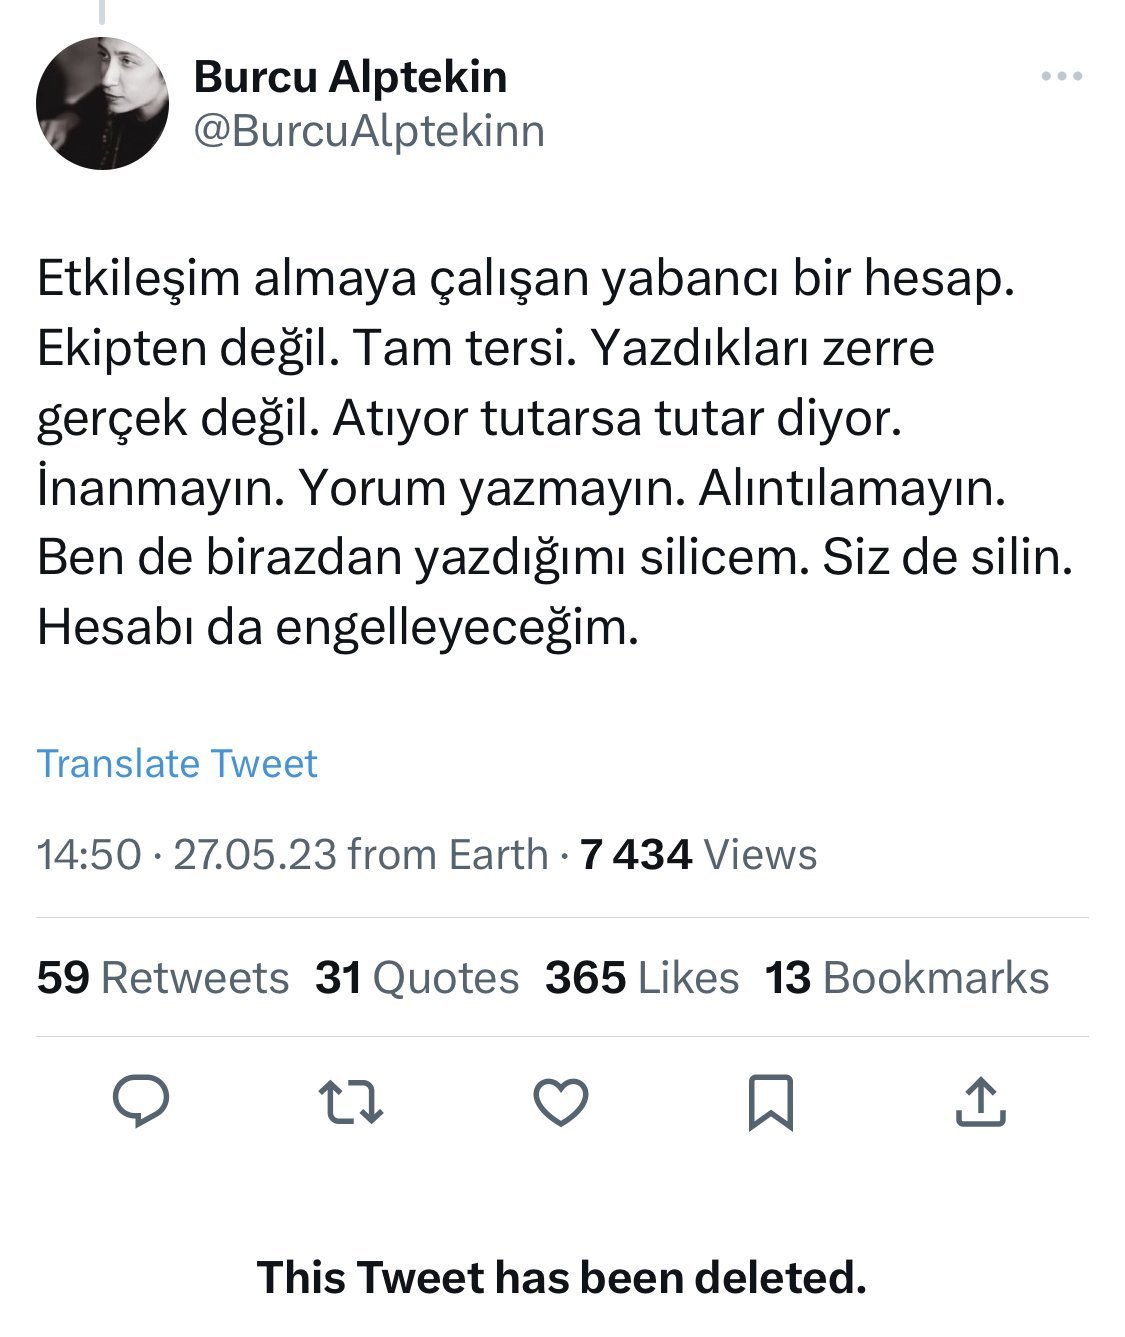Click the reply speech bubble icon

point(141,1101)
